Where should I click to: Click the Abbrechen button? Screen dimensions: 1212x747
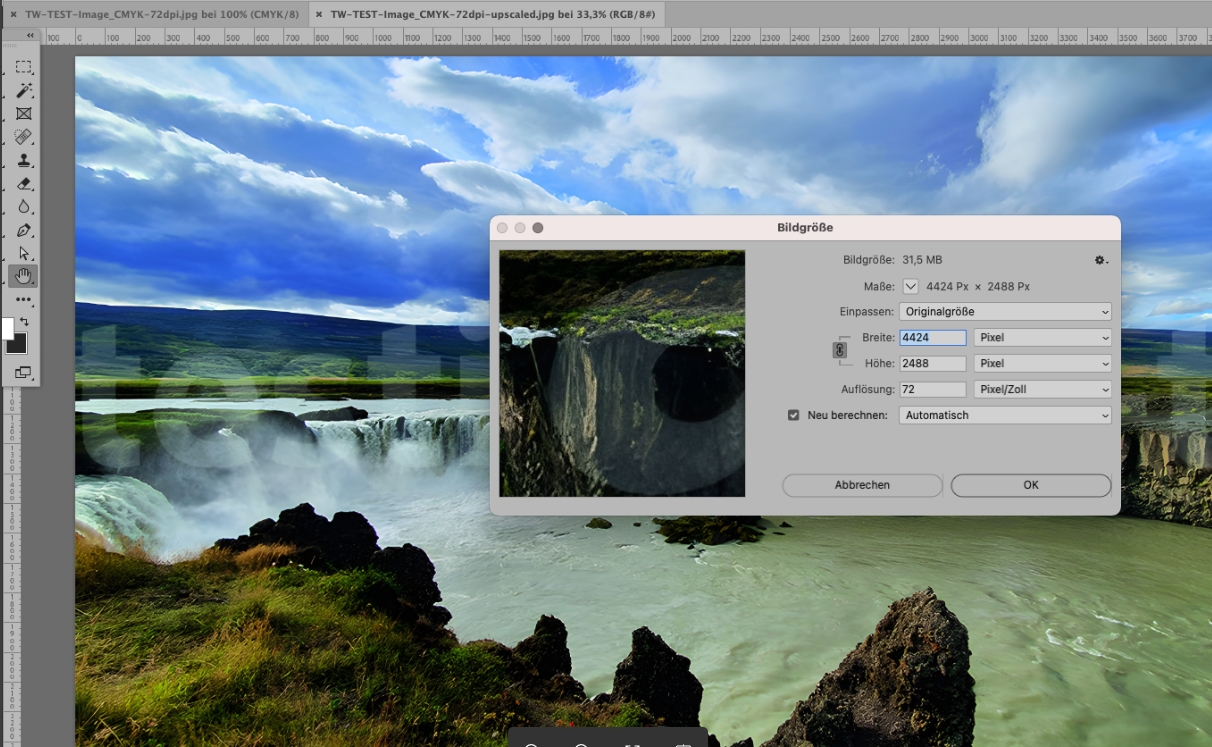pyautogui.click(x=862, y=485)
